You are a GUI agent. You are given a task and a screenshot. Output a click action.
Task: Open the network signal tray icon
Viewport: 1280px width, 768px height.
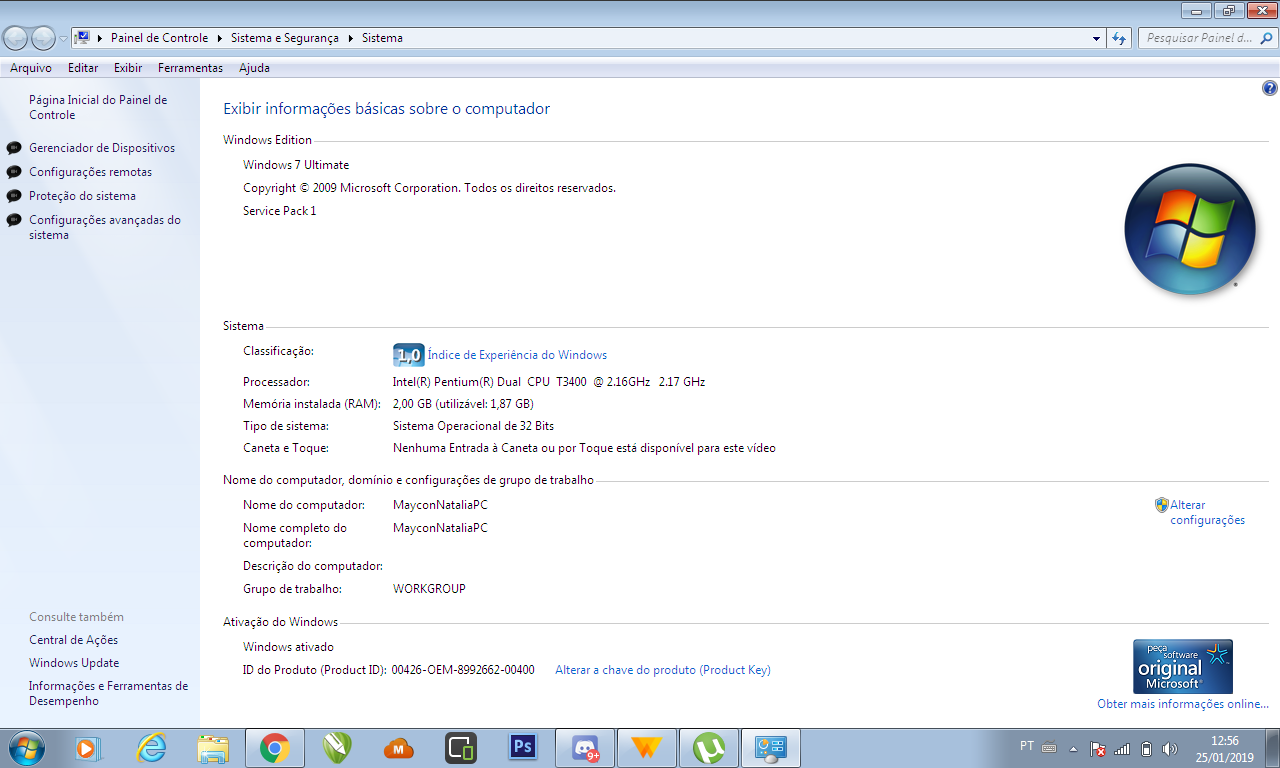click(x=1122, y=748)
